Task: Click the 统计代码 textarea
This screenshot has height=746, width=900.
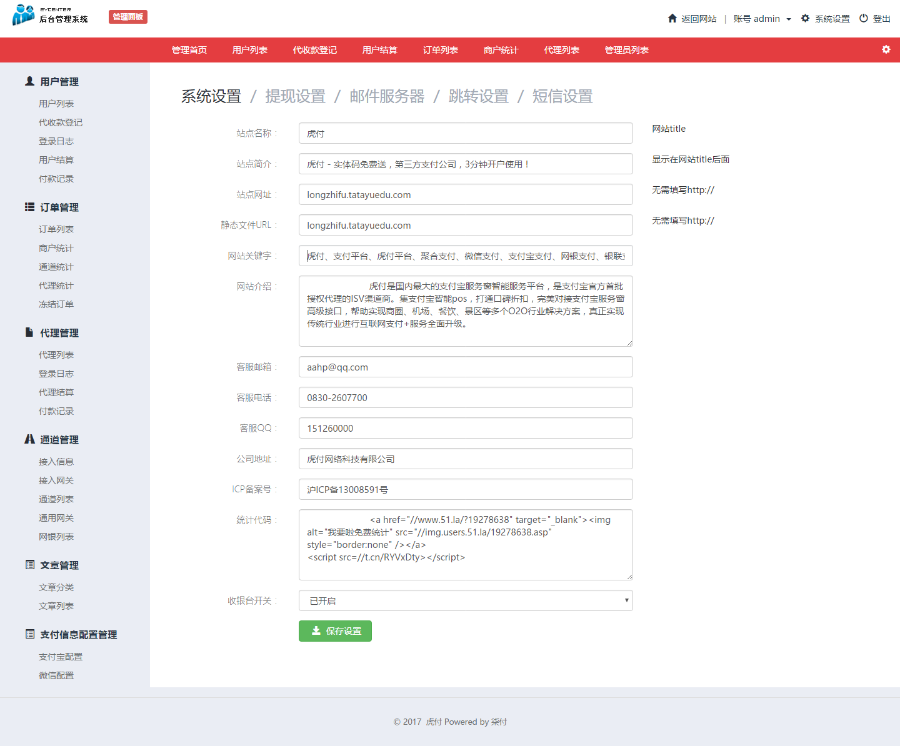Action: coord(465,545)
